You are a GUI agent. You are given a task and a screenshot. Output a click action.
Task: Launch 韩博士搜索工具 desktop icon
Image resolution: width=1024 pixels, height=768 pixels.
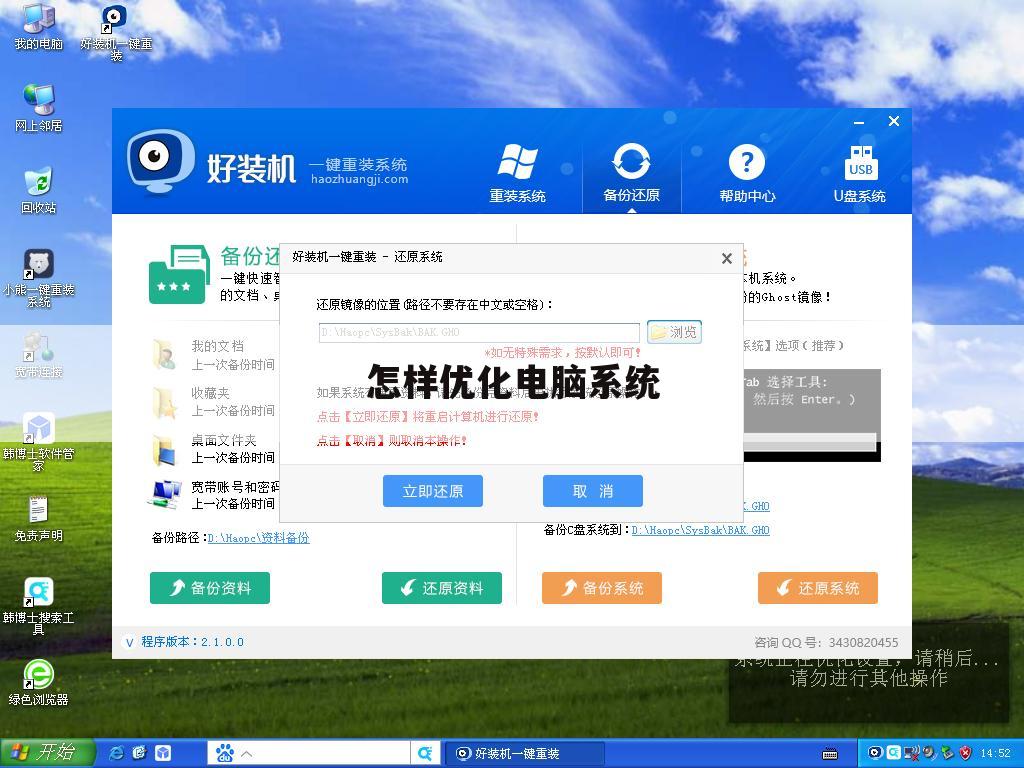coord(39,607)
